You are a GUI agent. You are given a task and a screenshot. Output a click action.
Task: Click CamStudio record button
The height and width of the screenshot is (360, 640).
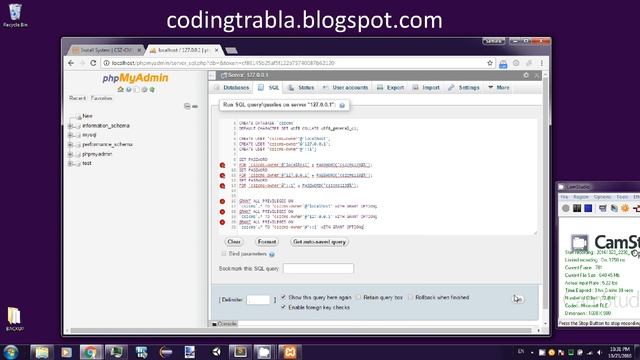pos(565,208)
